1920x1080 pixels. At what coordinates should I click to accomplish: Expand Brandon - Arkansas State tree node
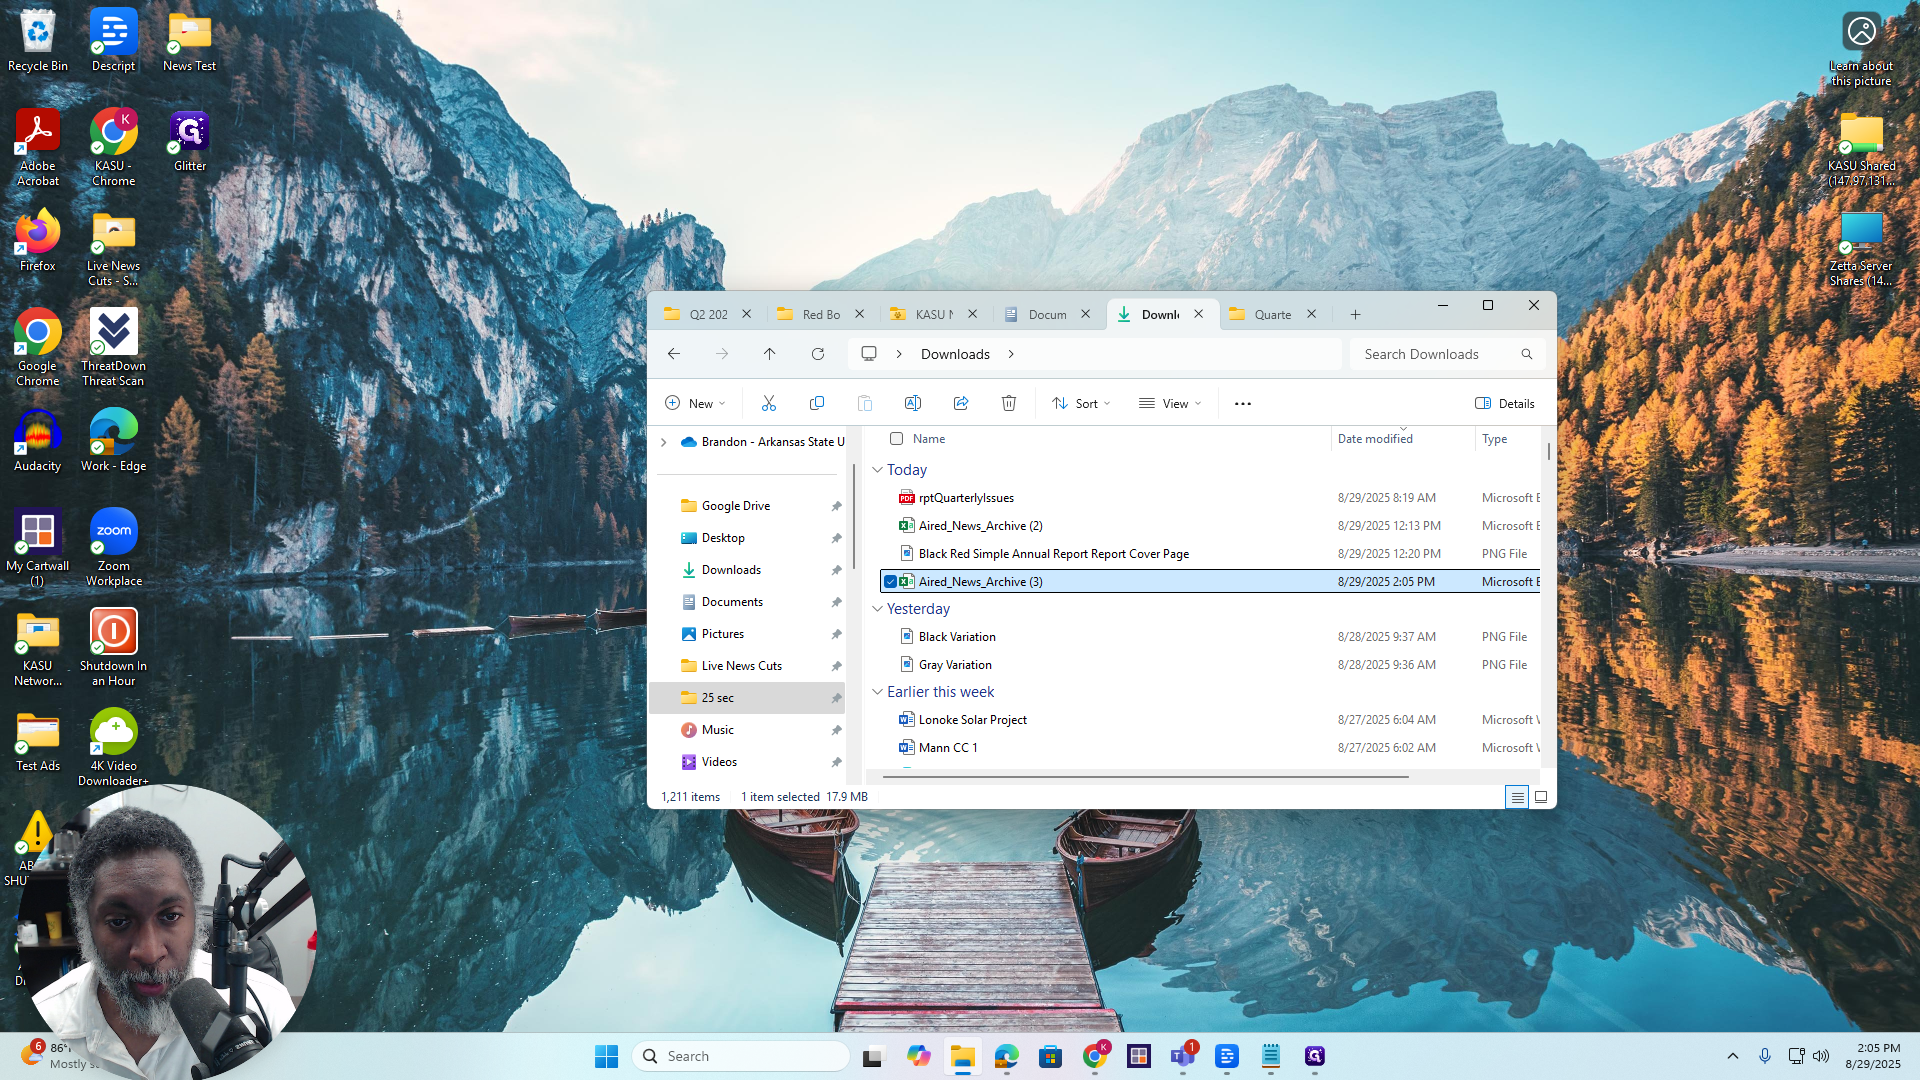point(663,442)
